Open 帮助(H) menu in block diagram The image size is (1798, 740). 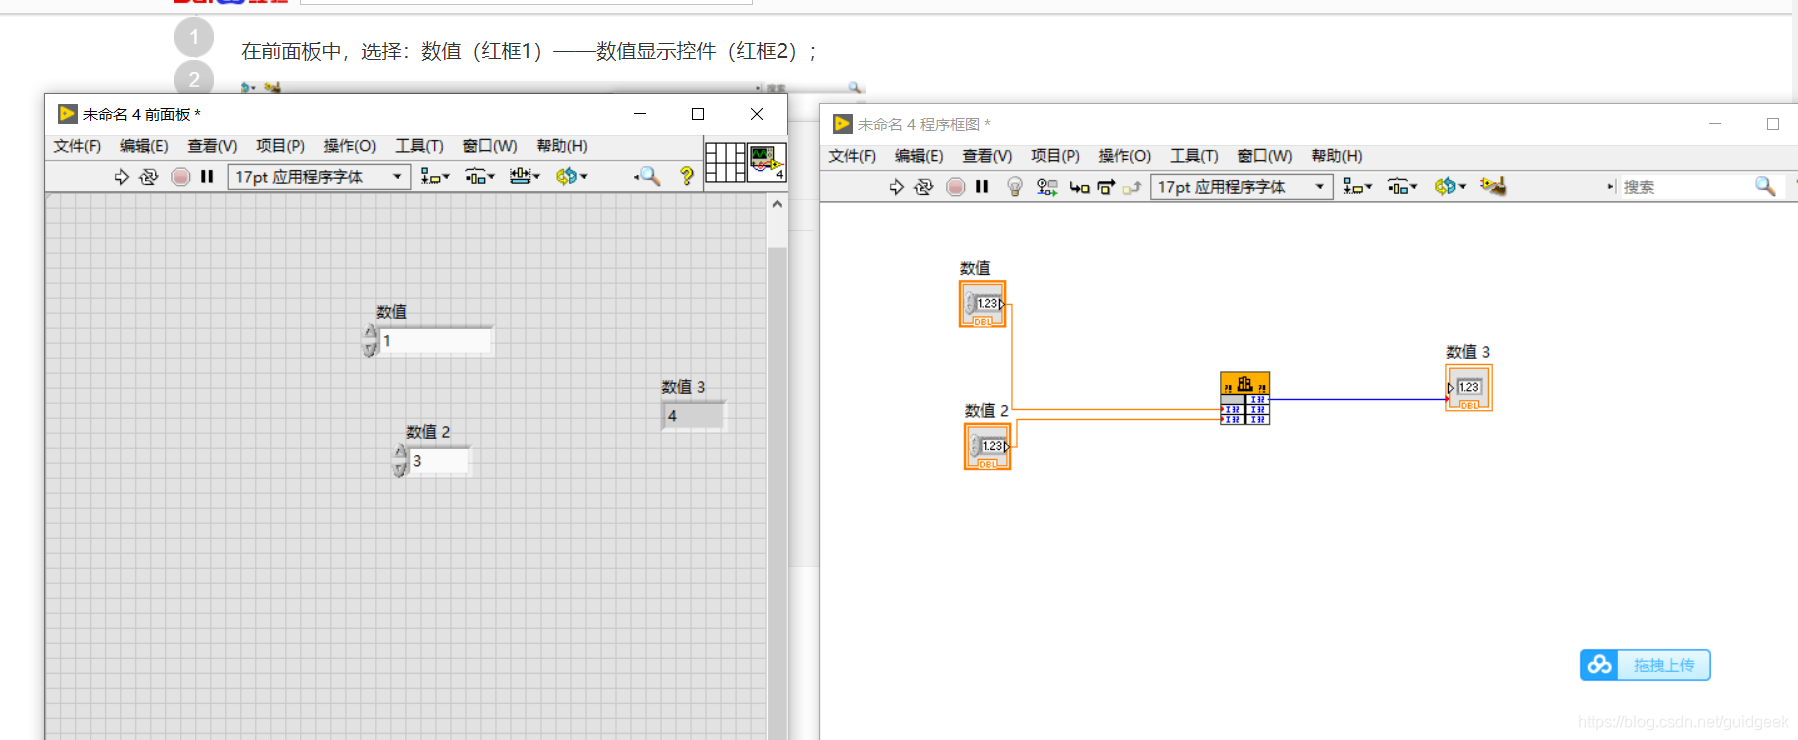[1337, 156]
